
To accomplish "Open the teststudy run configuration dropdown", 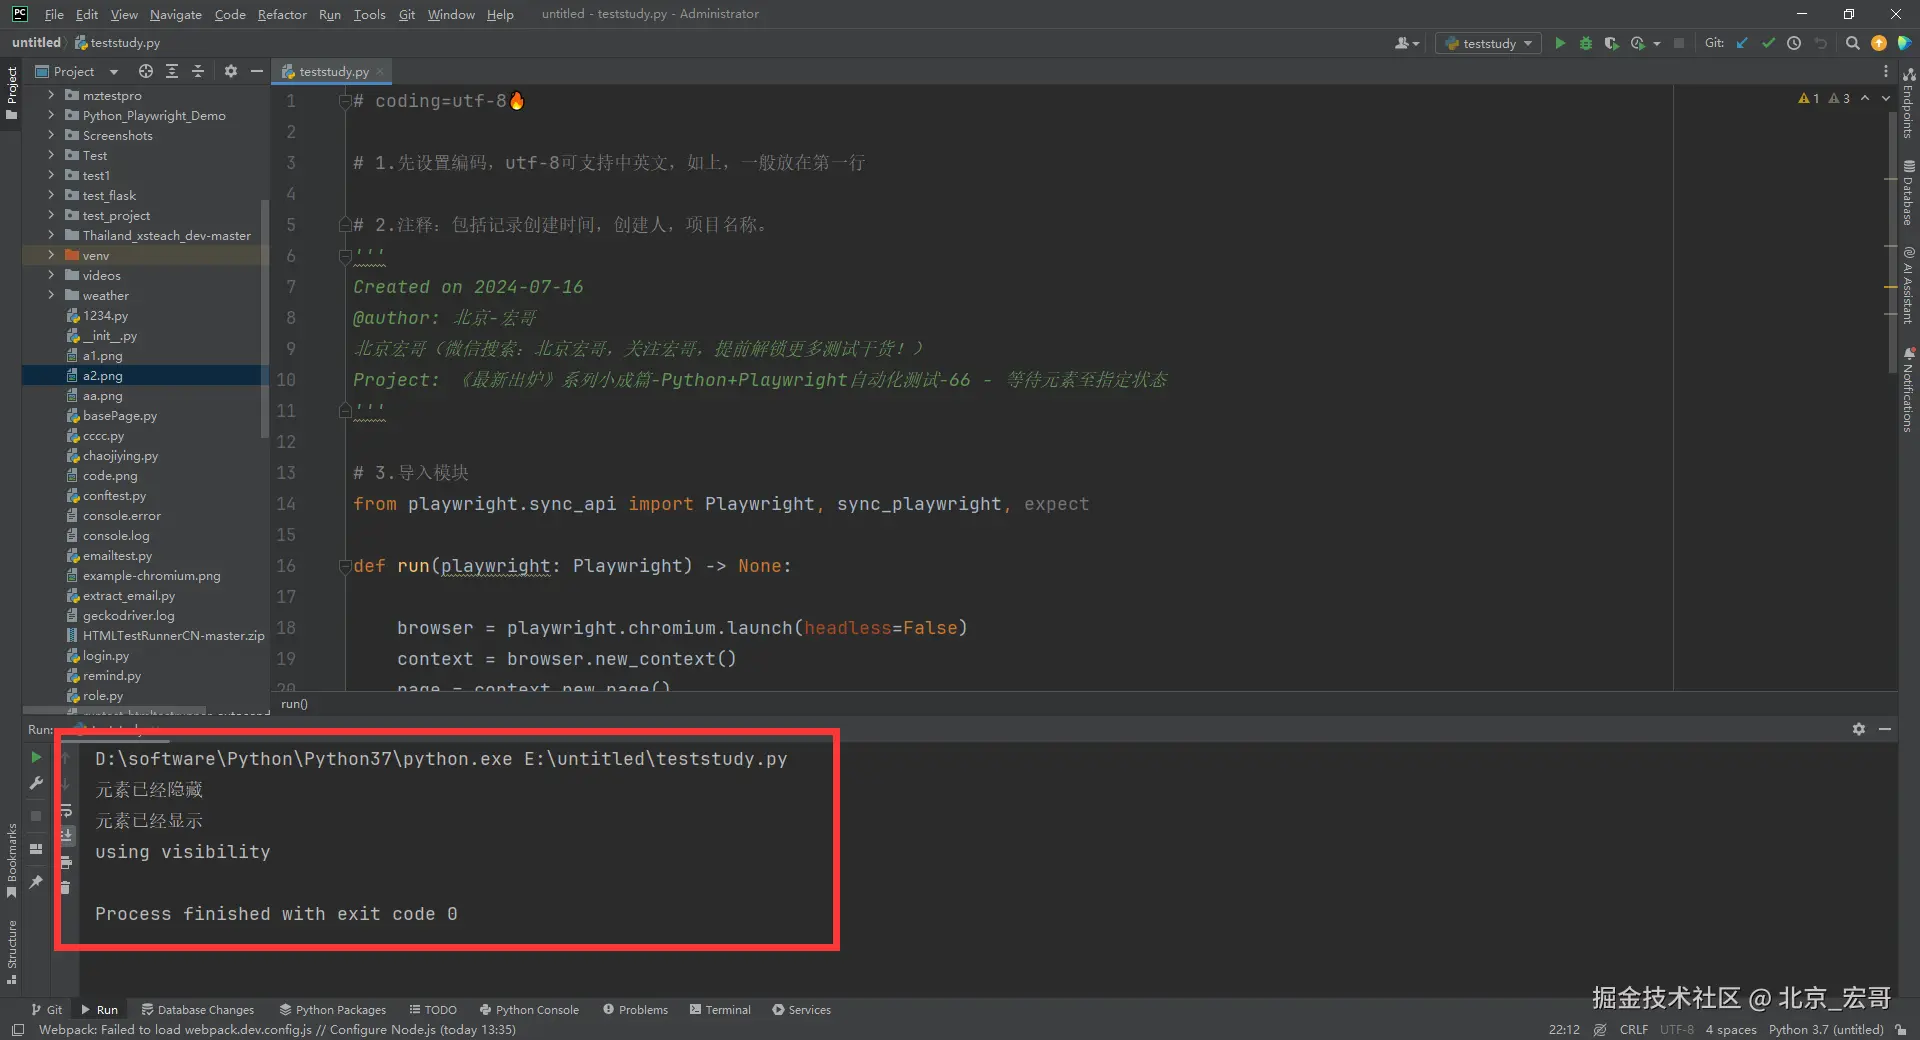I will coord(1488,43).
